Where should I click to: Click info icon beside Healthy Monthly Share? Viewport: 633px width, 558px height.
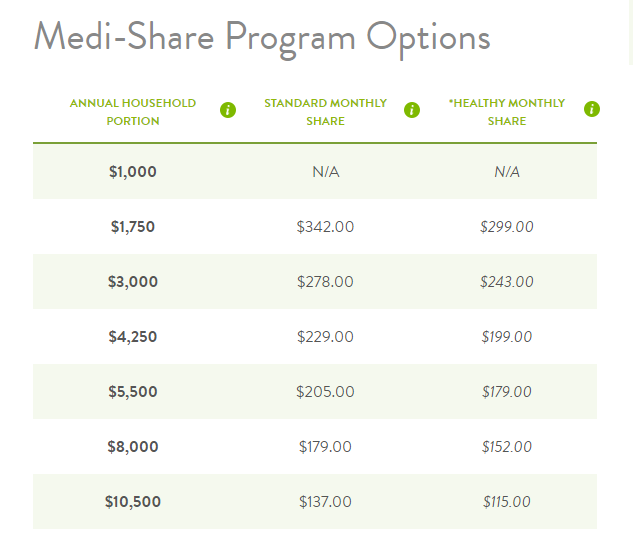point(591,110)
